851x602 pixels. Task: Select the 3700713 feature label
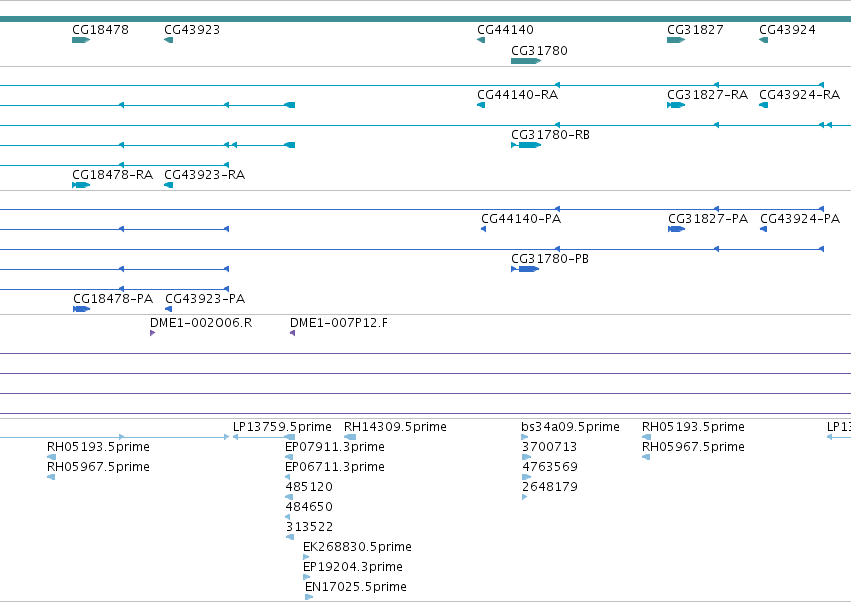click(549, 447)
